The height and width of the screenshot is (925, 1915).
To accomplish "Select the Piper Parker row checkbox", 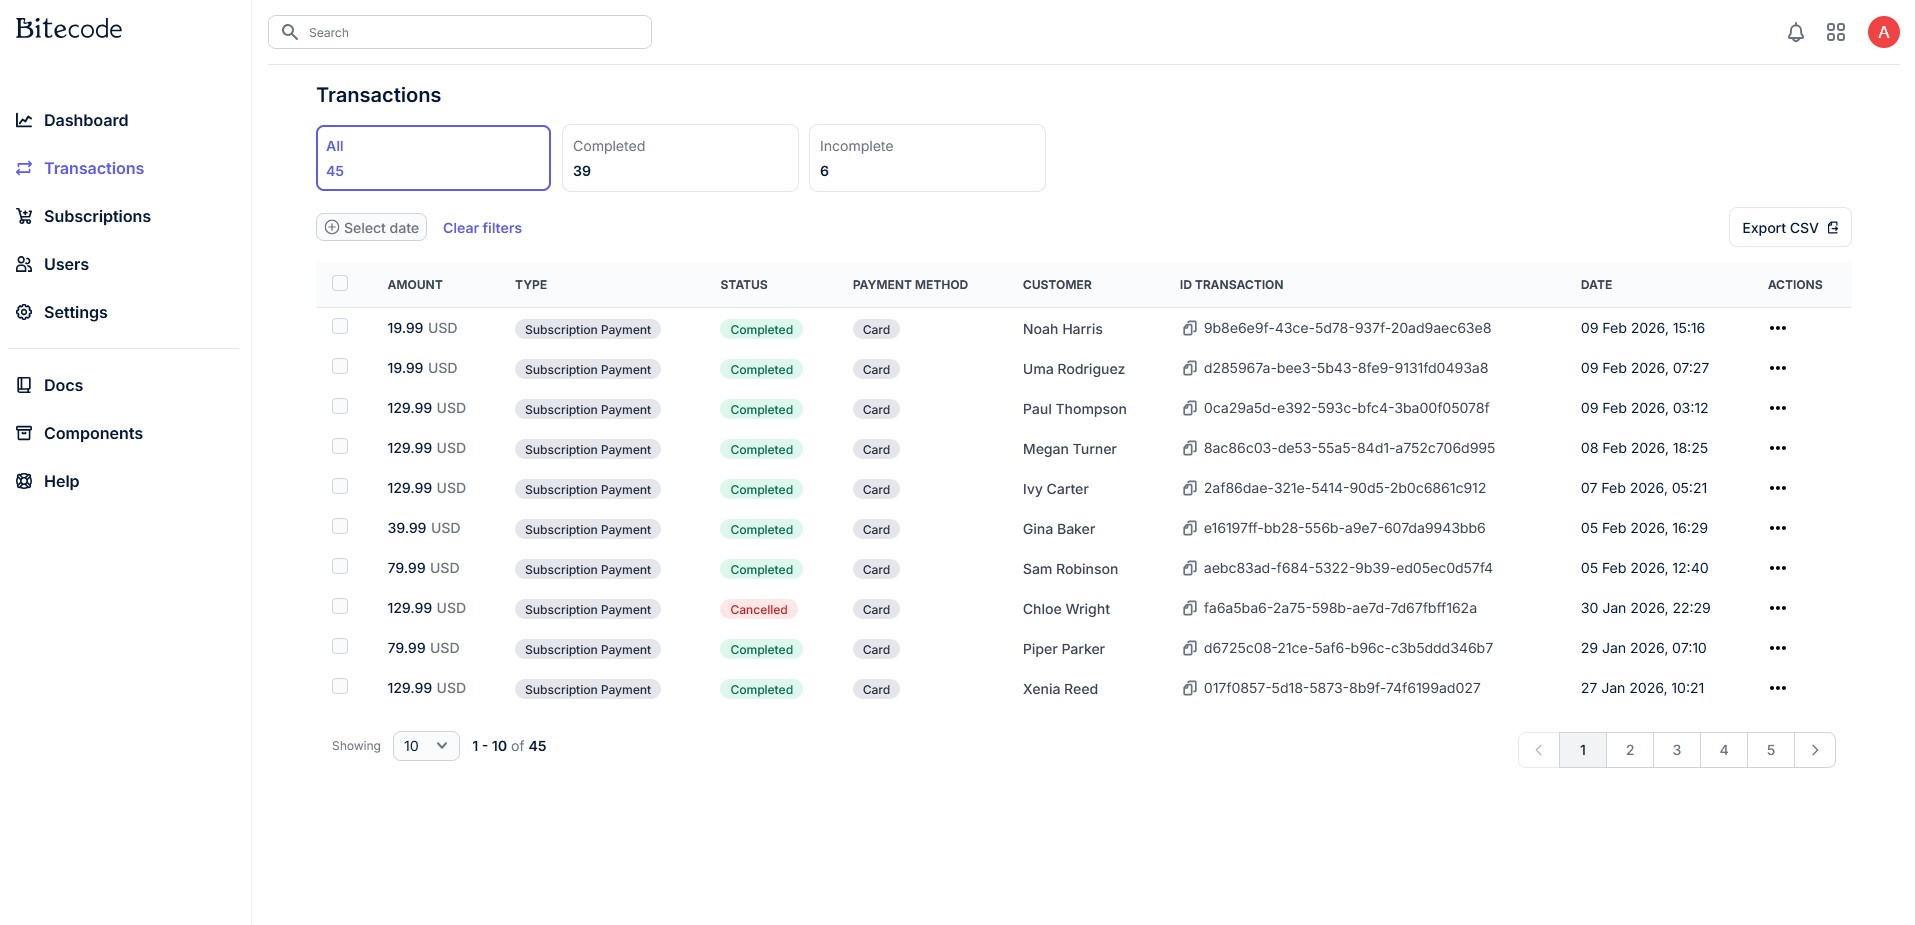I will pyautogui.click(x=340, y=646).
